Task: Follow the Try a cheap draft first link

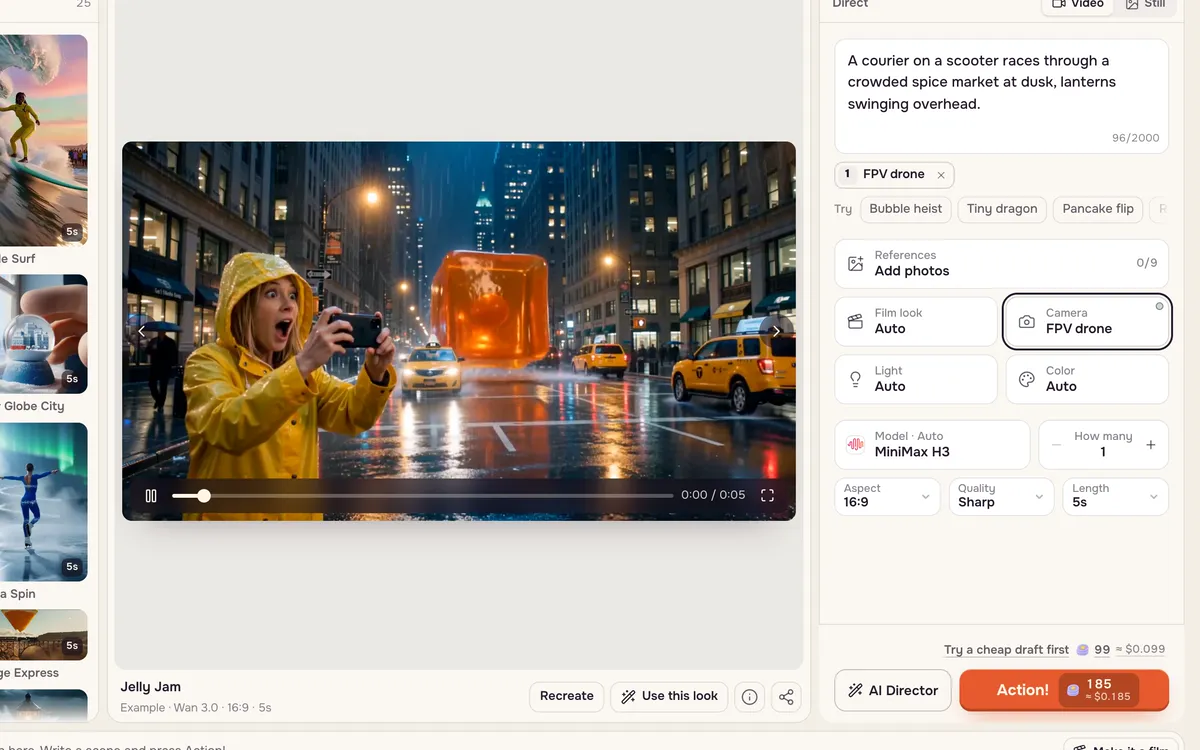Action: tap(1006, 650)
